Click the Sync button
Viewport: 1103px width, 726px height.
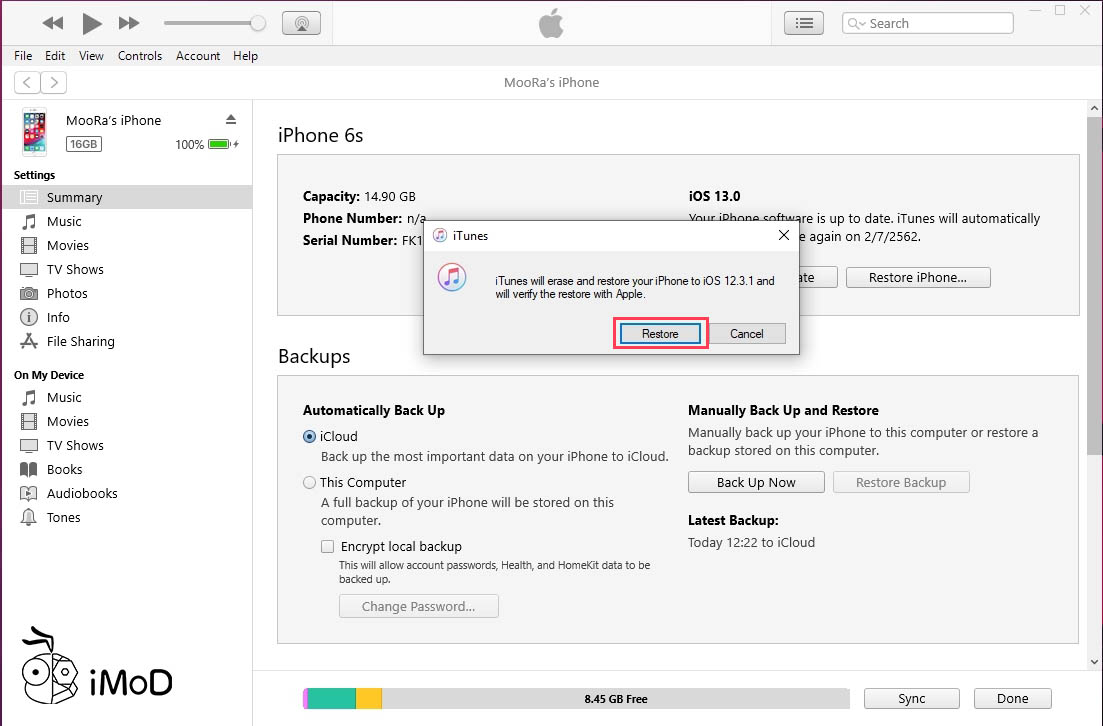point(912,699)
